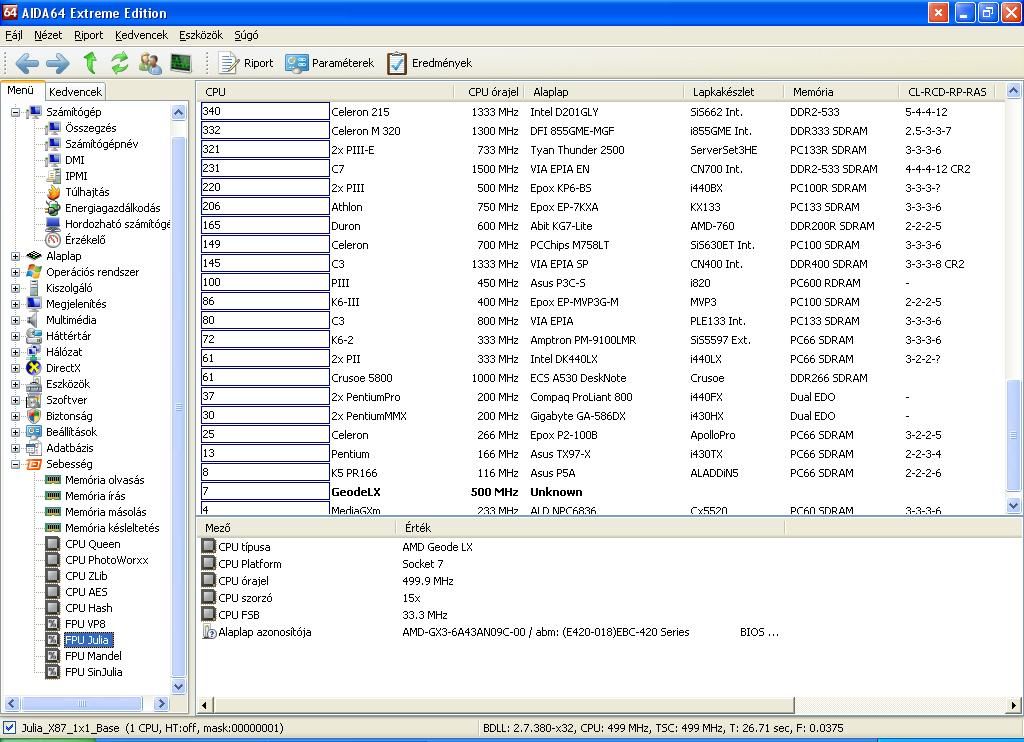Expand the Háttértár tree node
Viewport: 1024px width, 742px height.
pyautogui.click(x=15, y=336)
